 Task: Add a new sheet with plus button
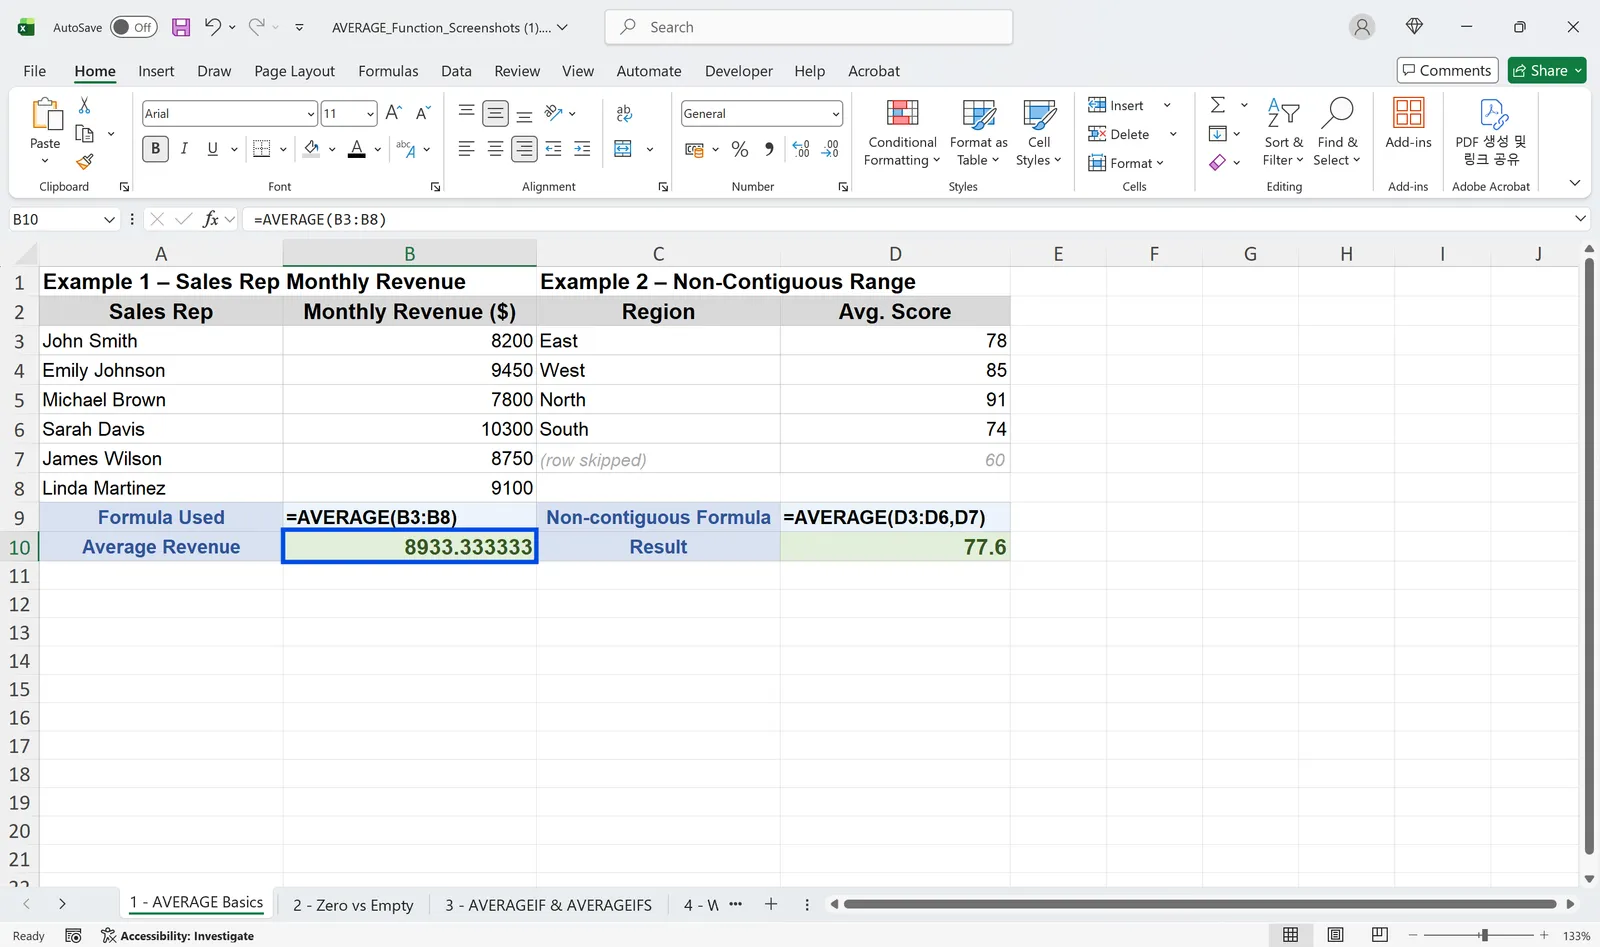(771, 904)
